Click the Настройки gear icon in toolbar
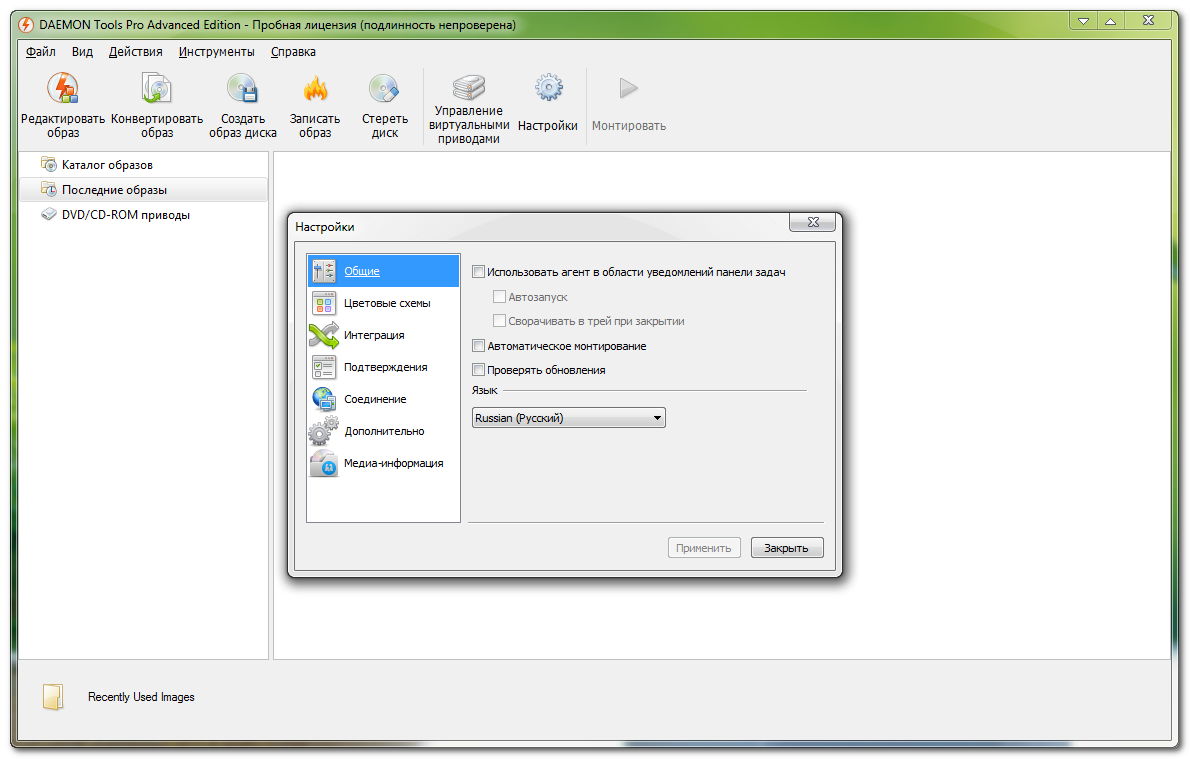 point(548,88)
